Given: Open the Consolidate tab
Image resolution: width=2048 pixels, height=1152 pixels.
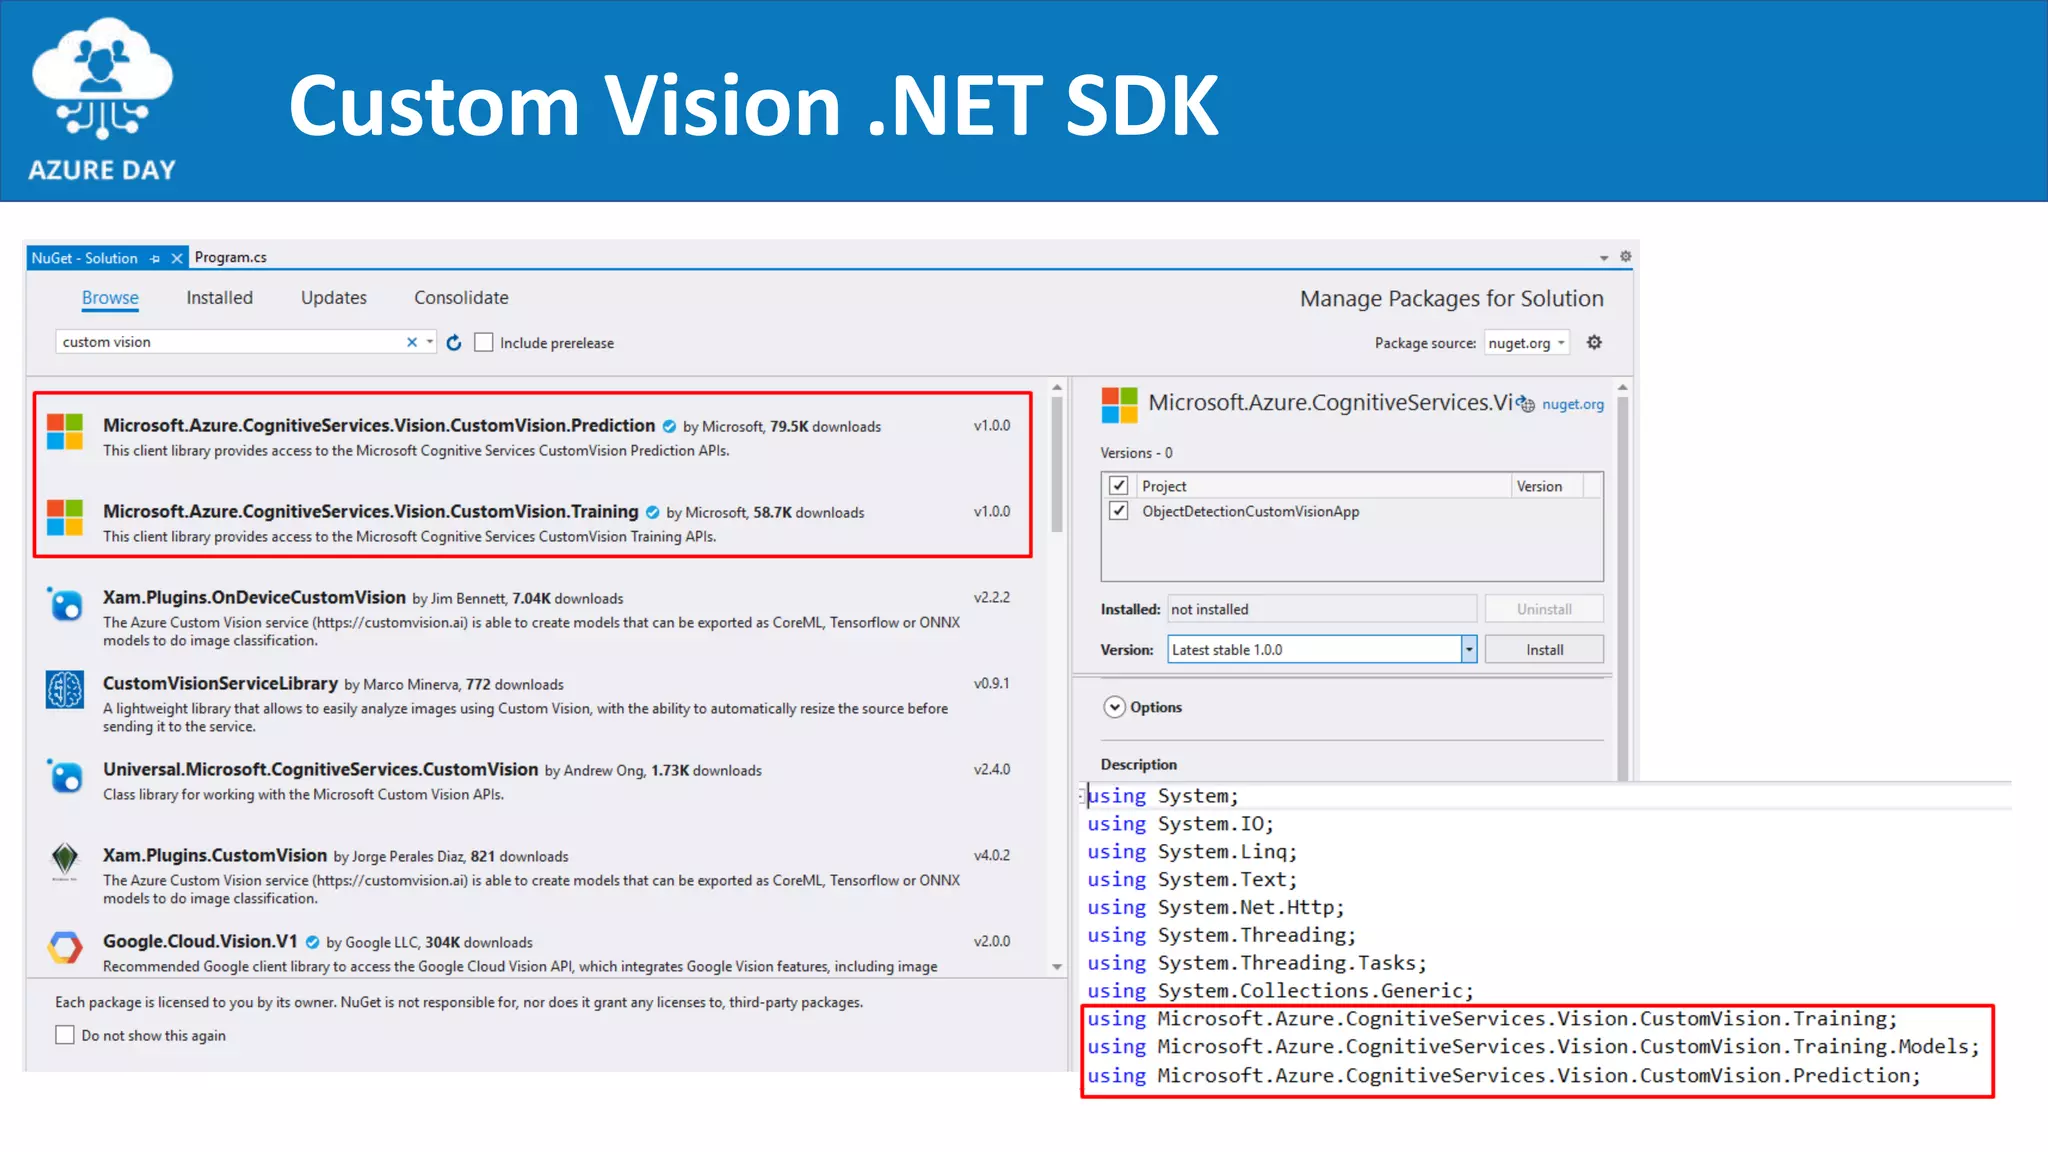Looking at the screenshot, I should pos(461,297).
